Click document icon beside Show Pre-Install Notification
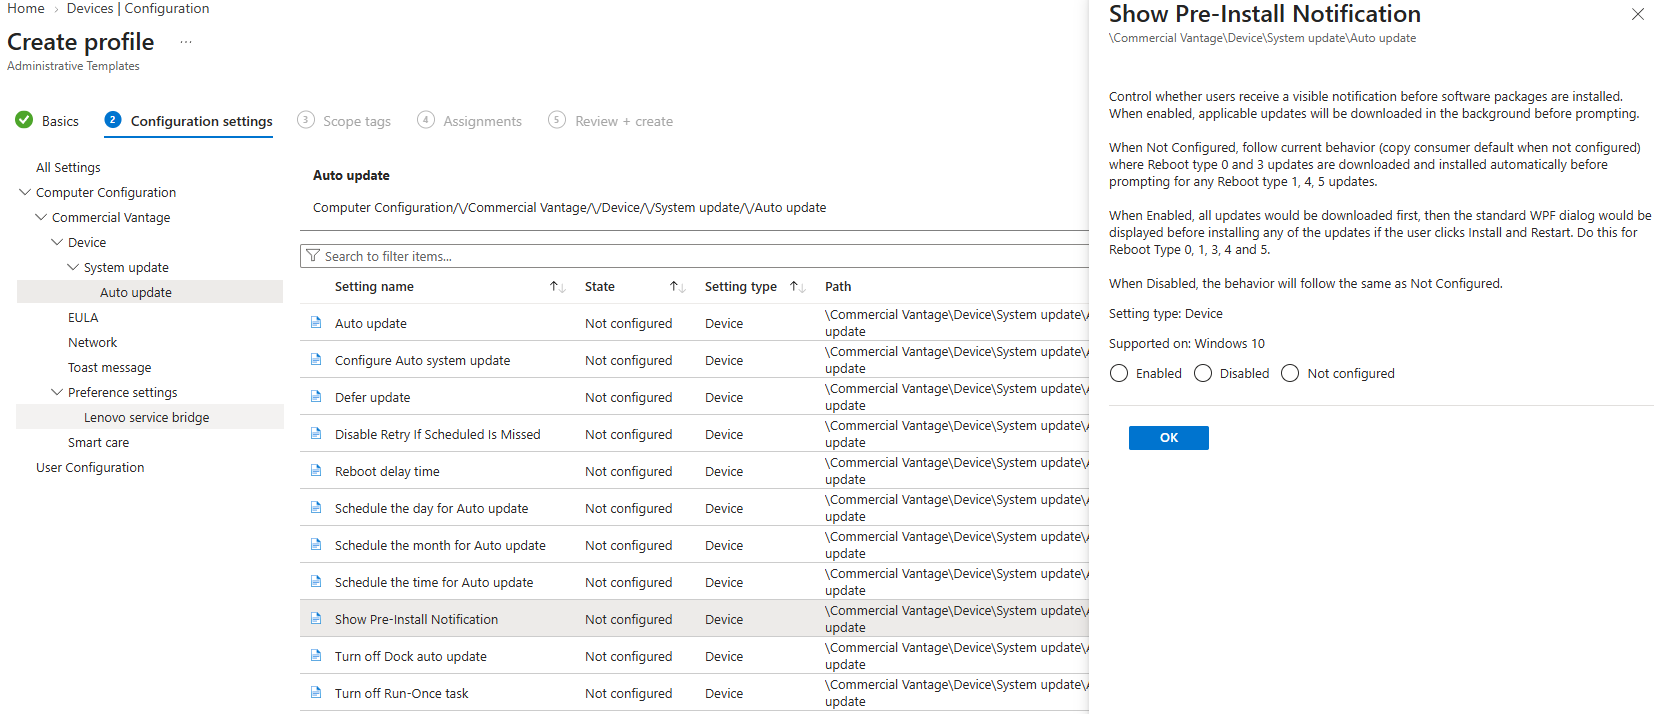The image size is (1655, 714). tap(316, 619)
